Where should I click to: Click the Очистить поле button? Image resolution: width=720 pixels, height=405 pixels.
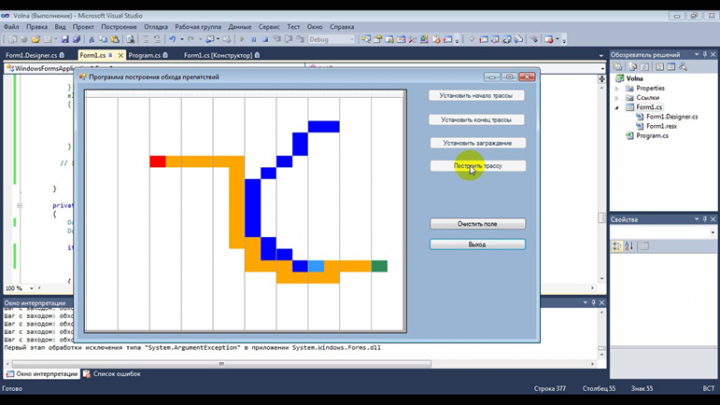478,224
